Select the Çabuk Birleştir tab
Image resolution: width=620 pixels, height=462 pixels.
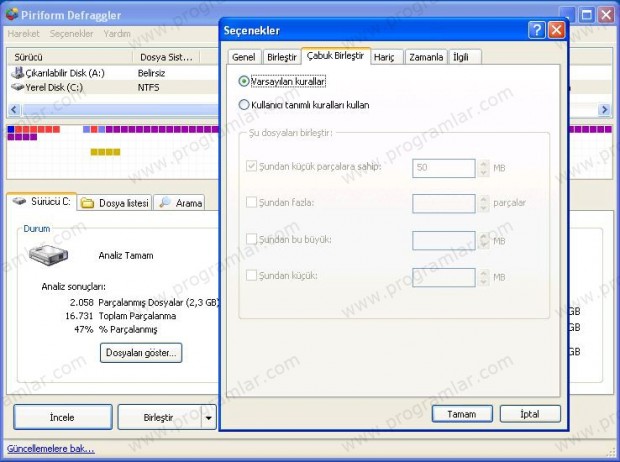pos(336,56)
